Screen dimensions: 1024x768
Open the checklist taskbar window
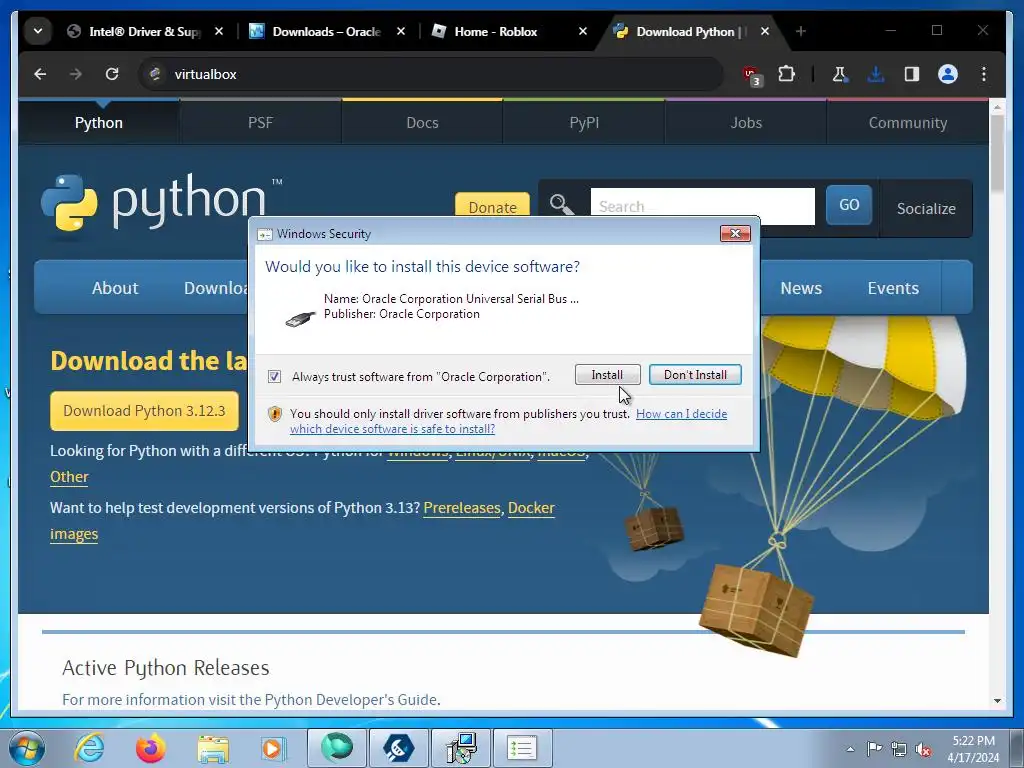click(x=522, y=748)
